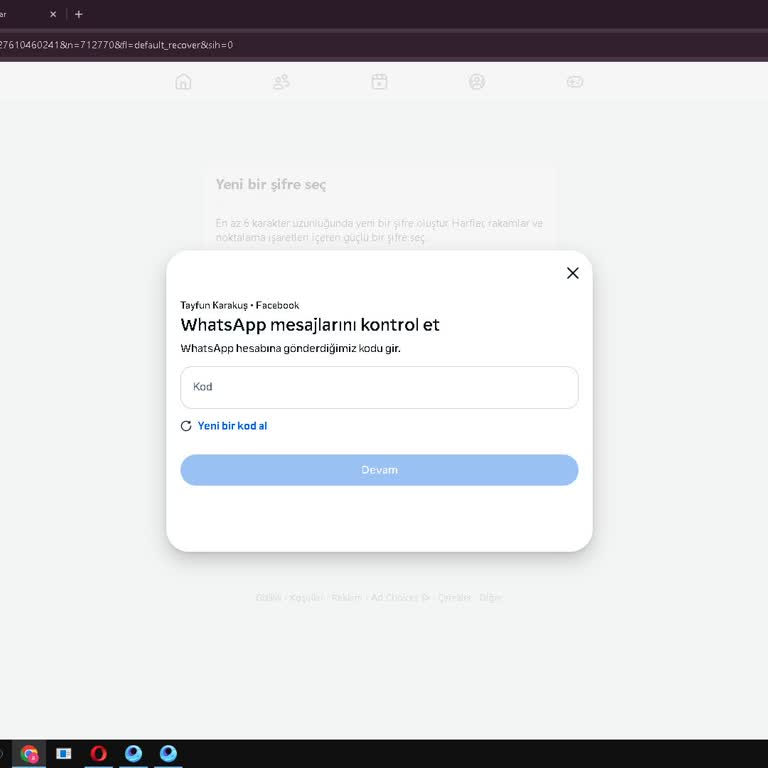This screenshot has height=768, width=768.
Task: Click the 'WhatsApp mesajlarını kontrol et' heading
Action: (x=310, y=325)
